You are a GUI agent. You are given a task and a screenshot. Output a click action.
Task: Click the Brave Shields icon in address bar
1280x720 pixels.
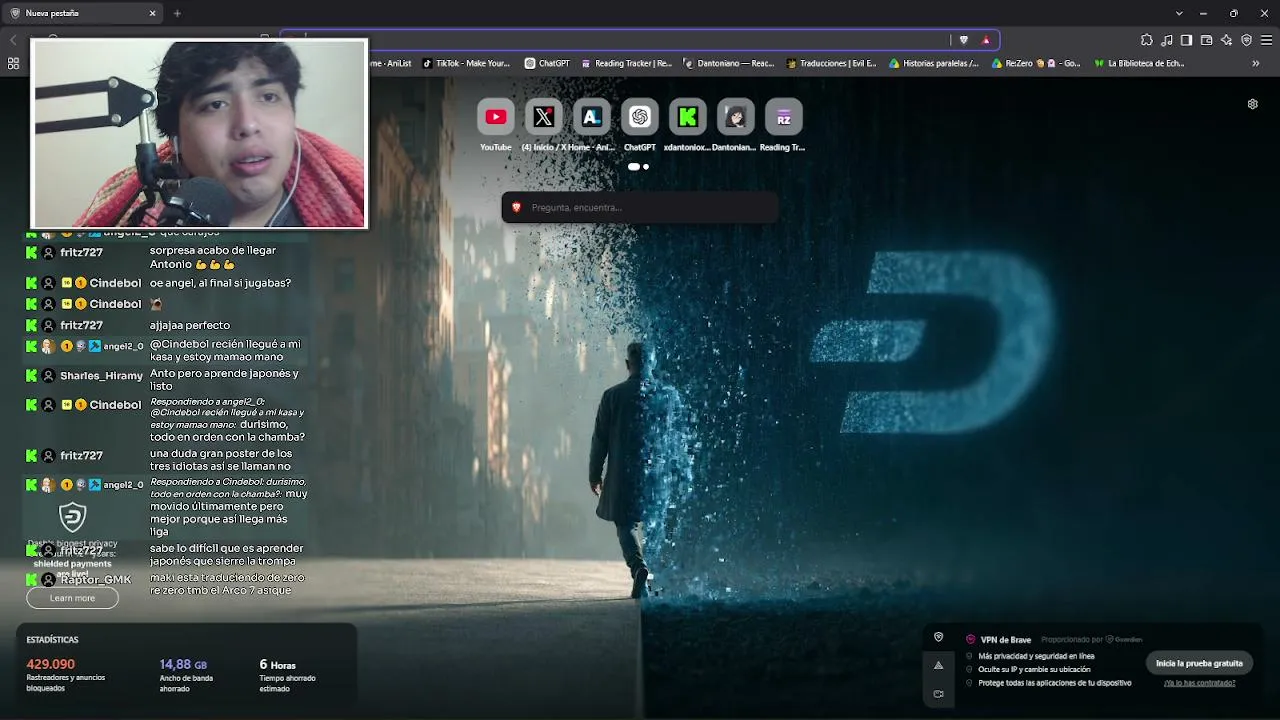click(964, 40)
